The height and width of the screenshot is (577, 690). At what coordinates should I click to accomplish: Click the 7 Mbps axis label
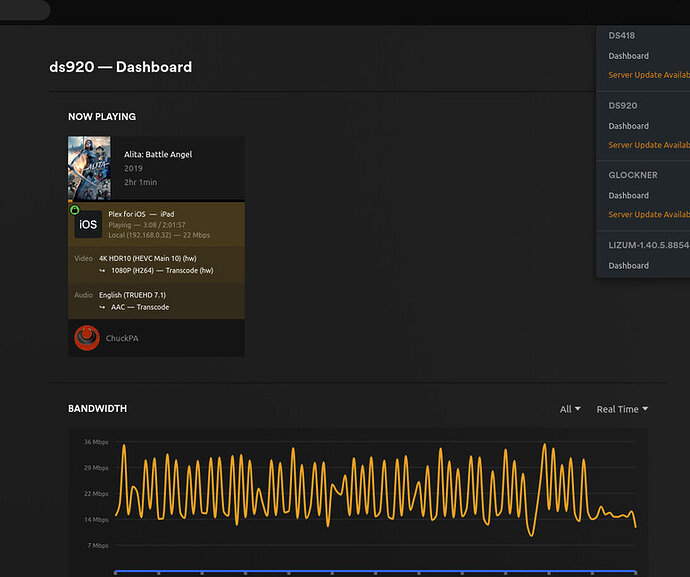tap(98, 546)
